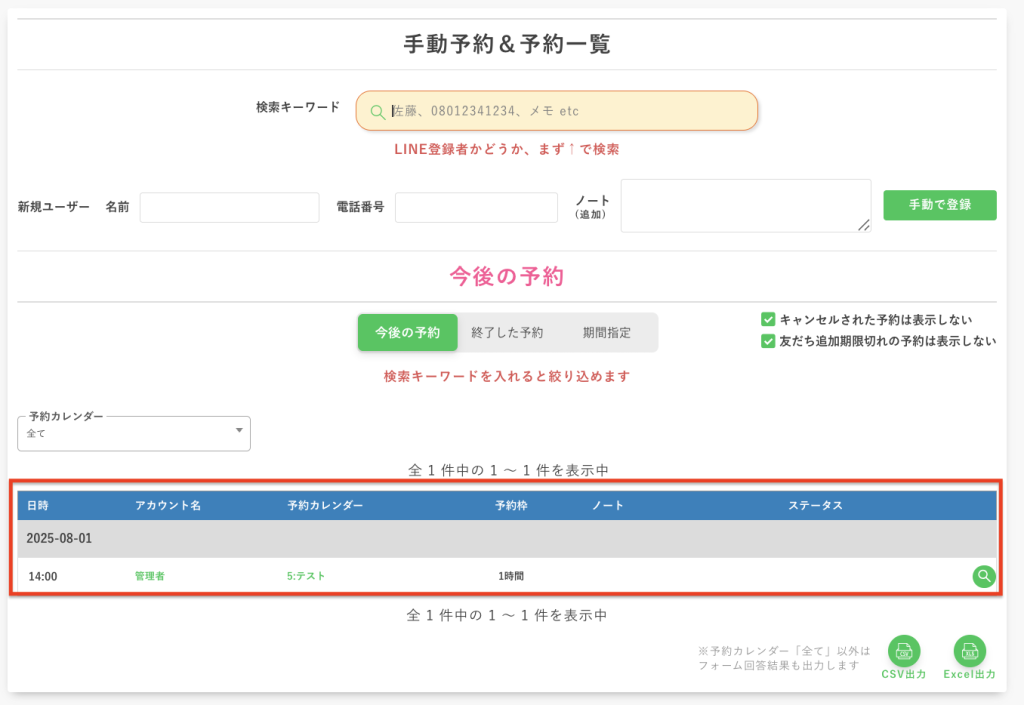Open the 管理者 account link

pos(149,576)
